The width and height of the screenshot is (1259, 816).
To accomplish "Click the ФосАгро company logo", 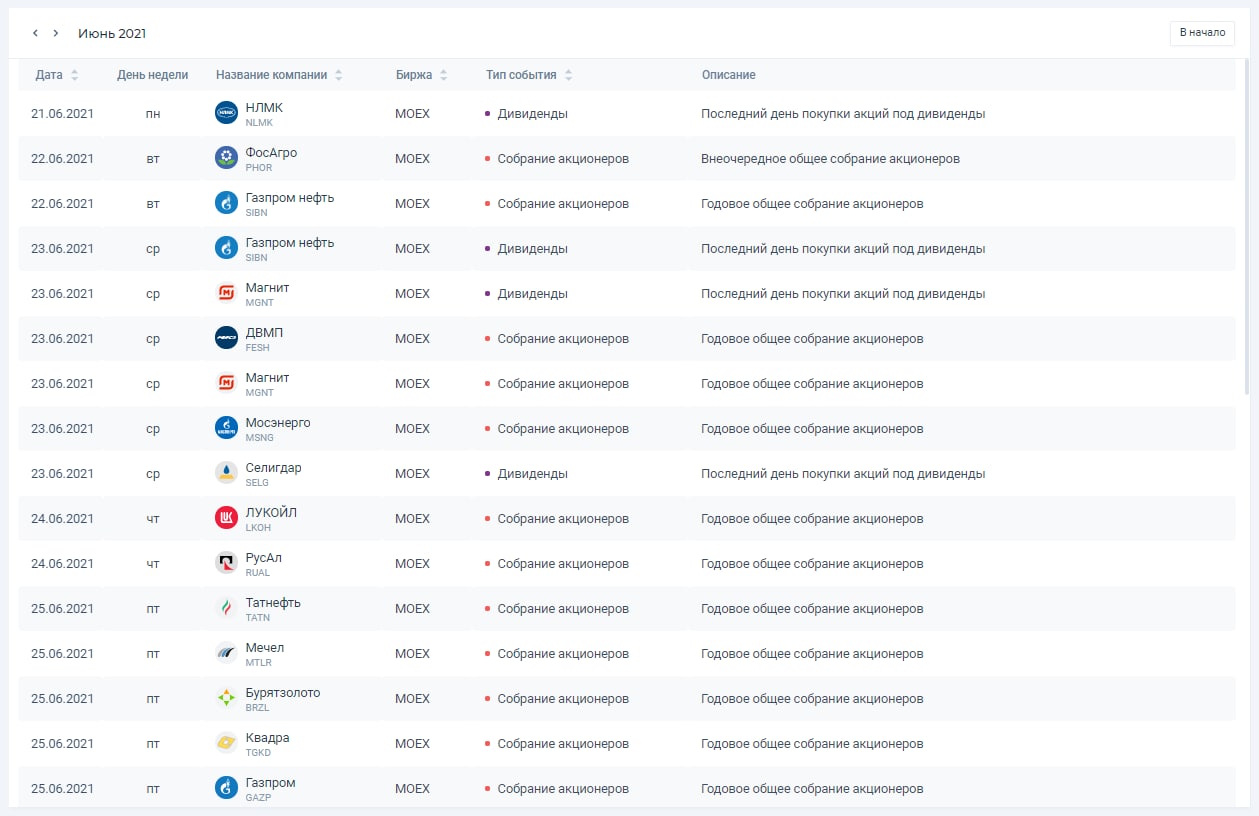I will click(226, 158).
